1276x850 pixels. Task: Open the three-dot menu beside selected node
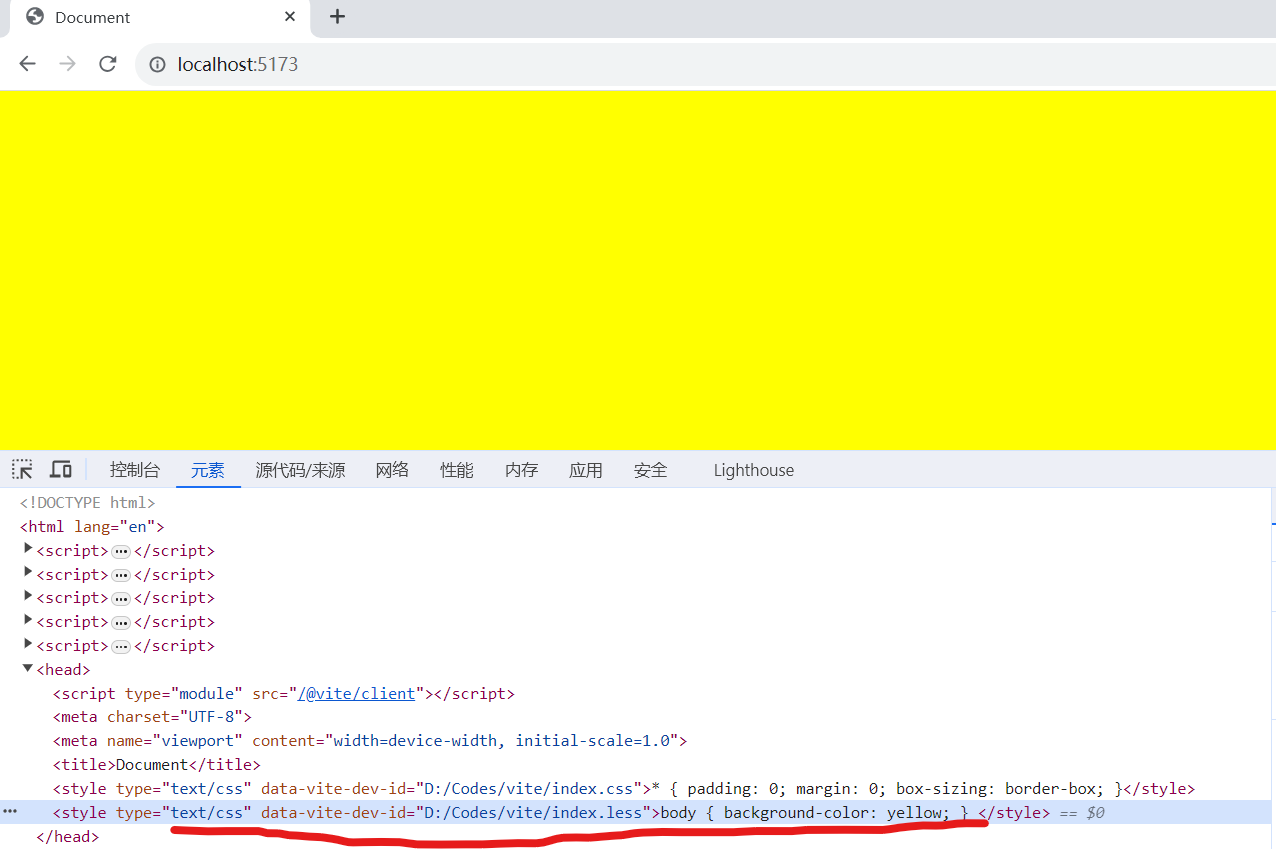pyautogui.click(x=11, y=812)
